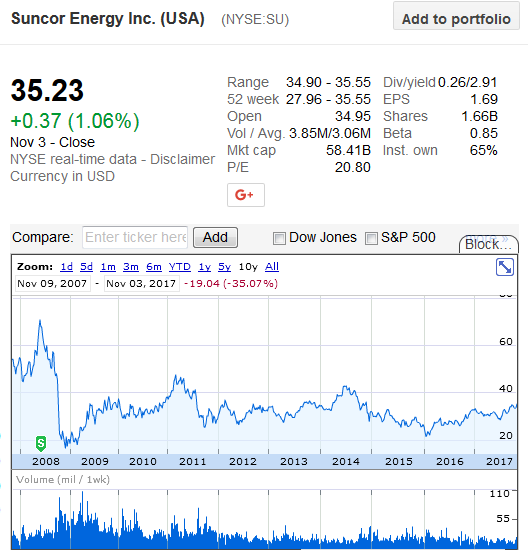The height and width of the screenshot is (550, 528).
Task: Click the Nov 3 - Close text
Action: (x=53, y=142)
